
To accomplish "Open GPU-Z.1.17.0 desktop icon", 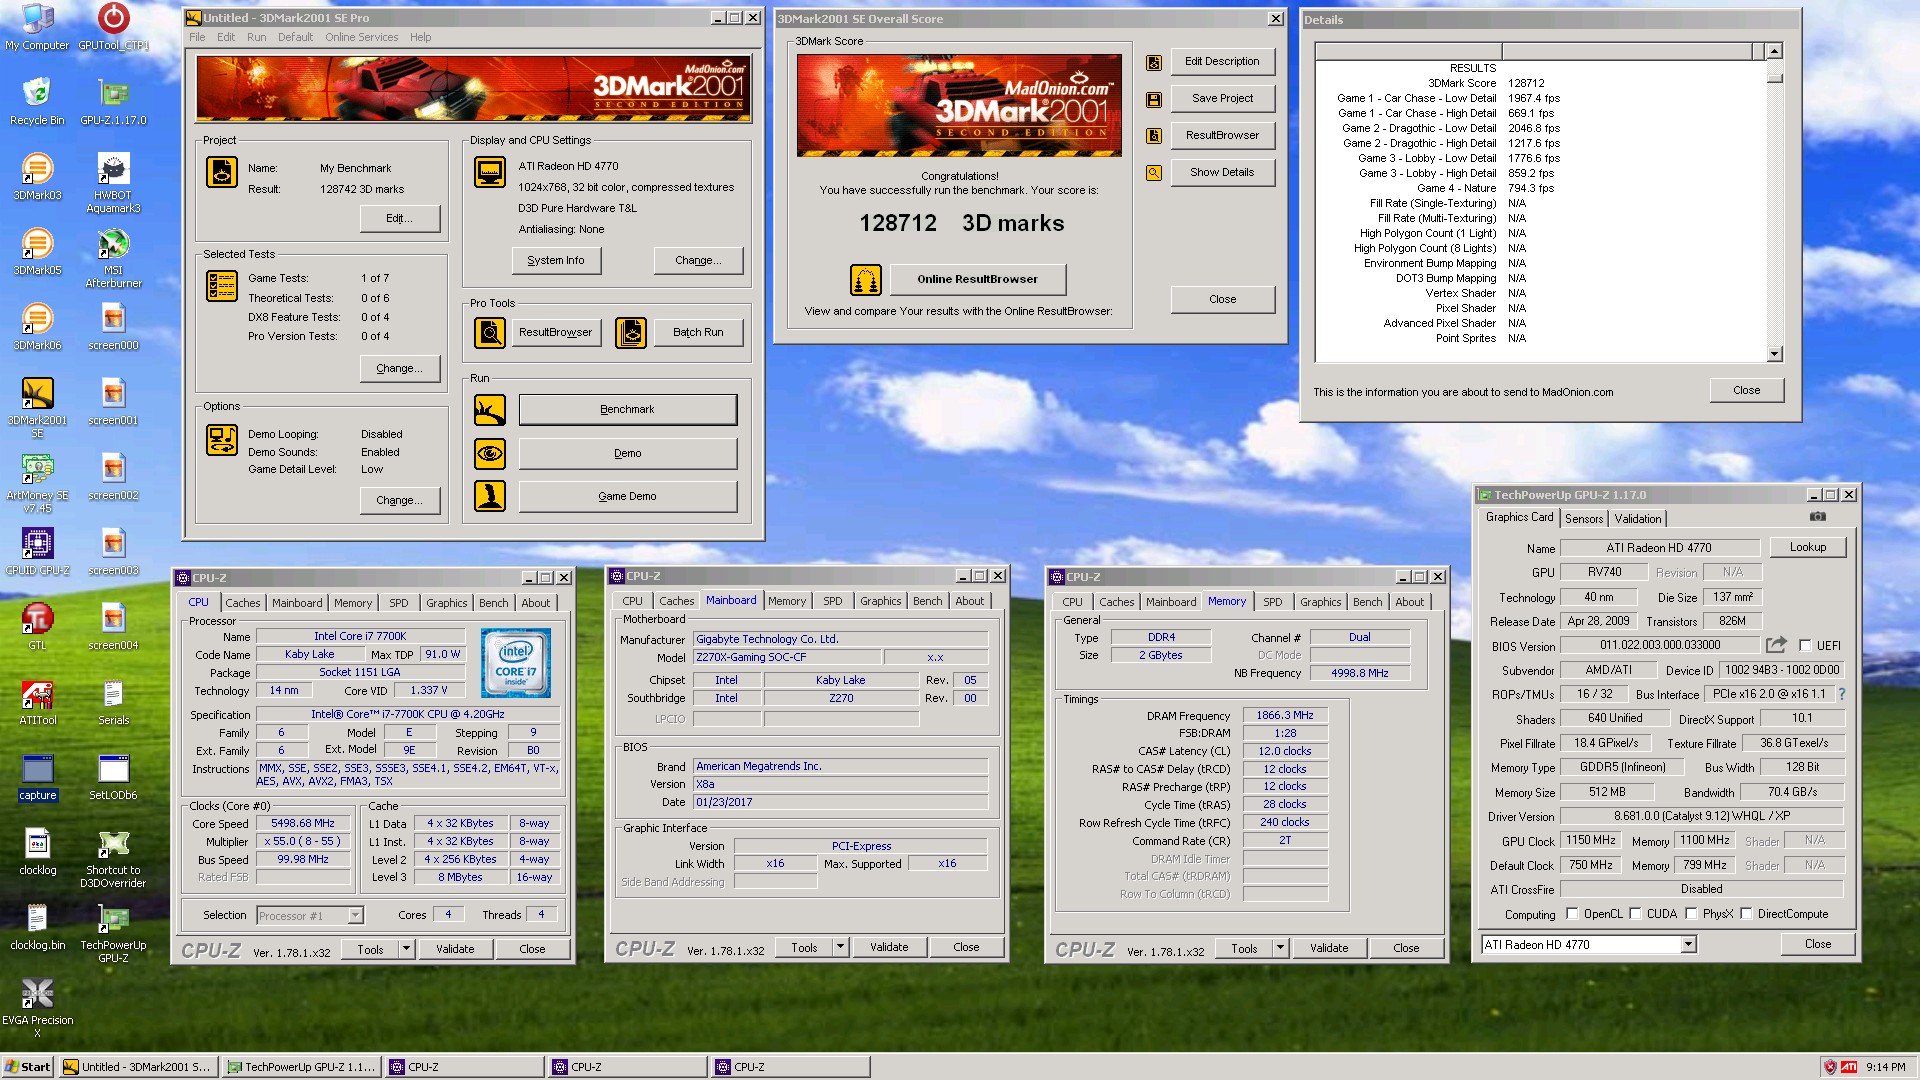I will pos(113,101).
